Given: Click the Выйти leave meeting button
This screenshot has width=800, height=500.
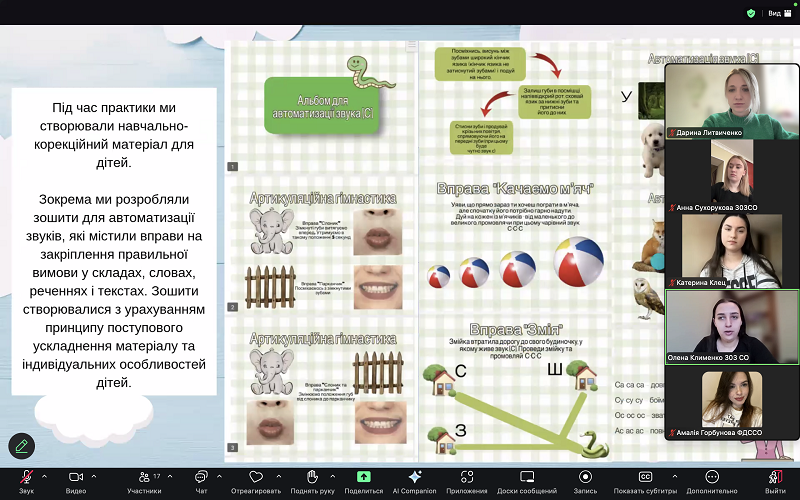Looking at the screenshot, I should (775, 478).
